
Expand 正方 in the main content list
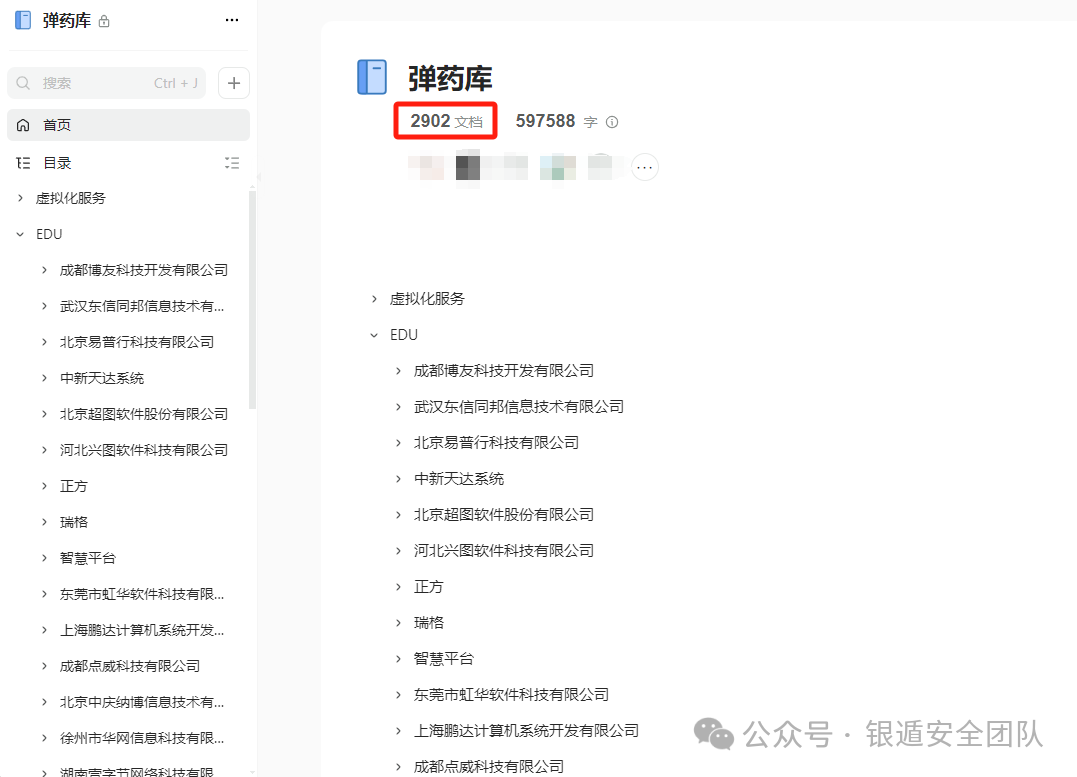(398, 587)
